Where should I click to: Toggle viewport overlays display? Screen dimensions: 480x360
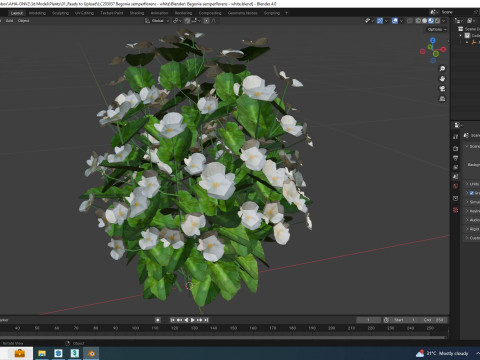click(x=395, y=21)
